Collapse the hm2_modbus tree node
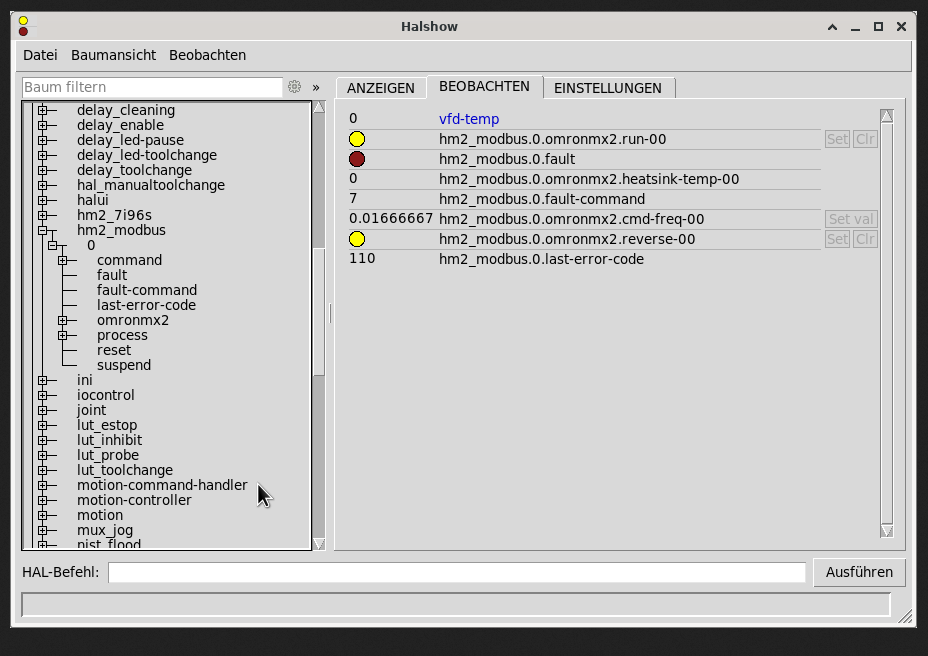 (x=43, y=230)
